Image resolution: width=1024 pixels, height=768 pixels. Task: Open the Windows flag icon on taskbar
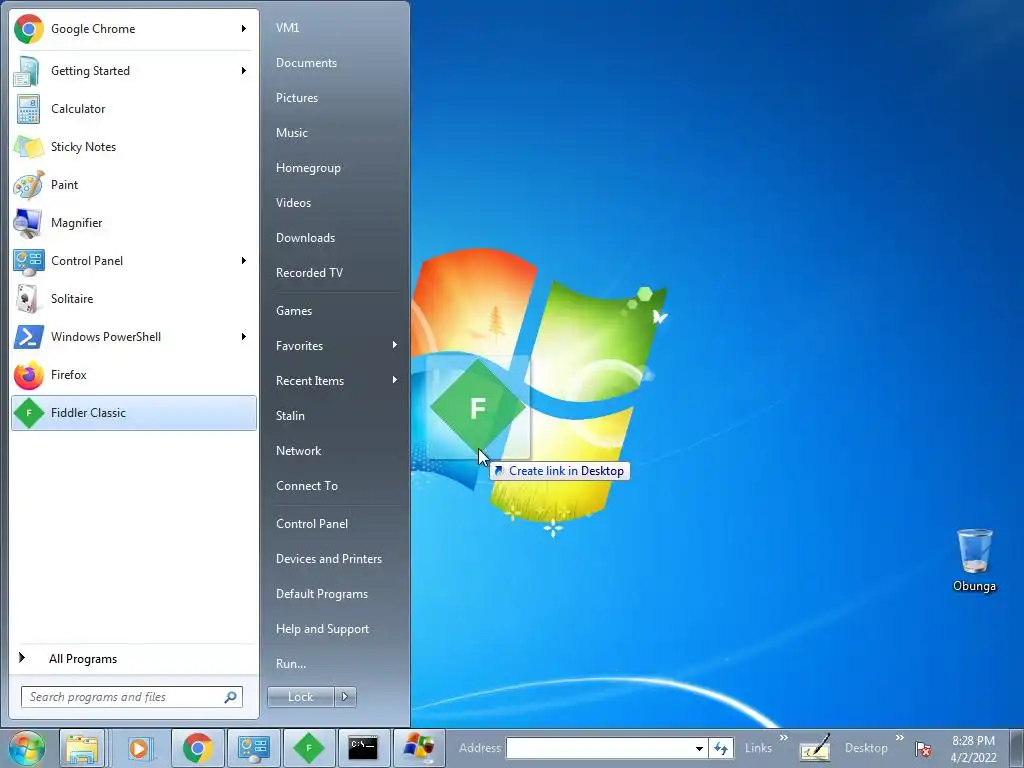419,748
